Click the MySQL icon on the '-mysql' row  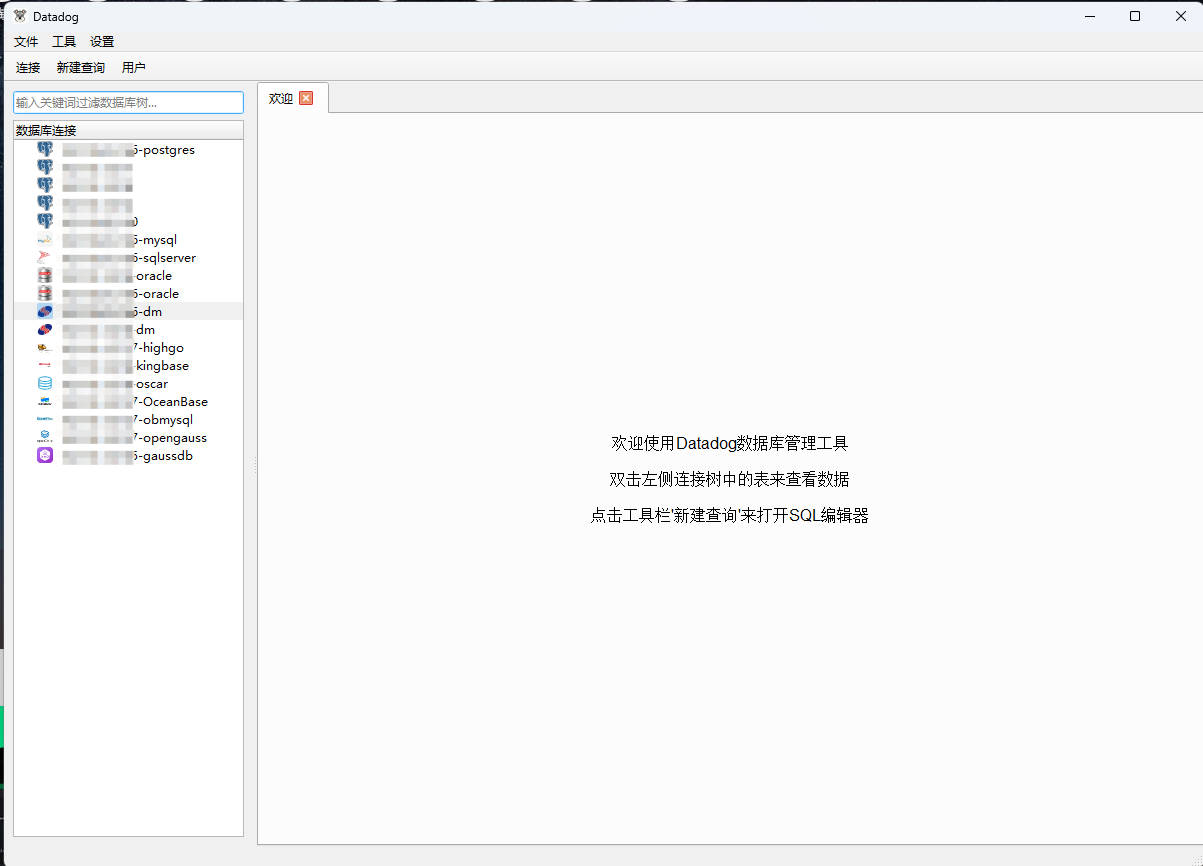45,239
